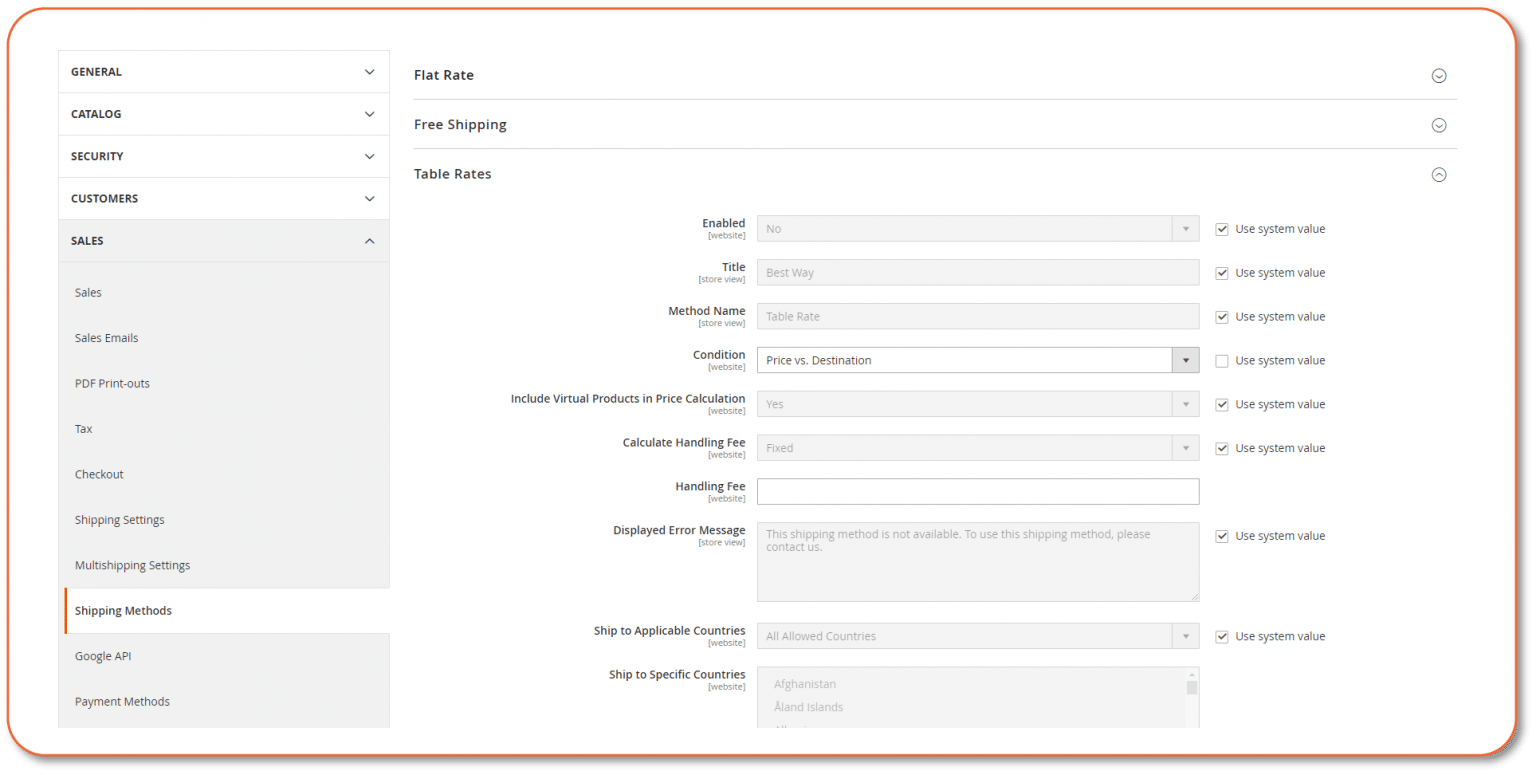Uncheck Use system value for Title

1222,272
